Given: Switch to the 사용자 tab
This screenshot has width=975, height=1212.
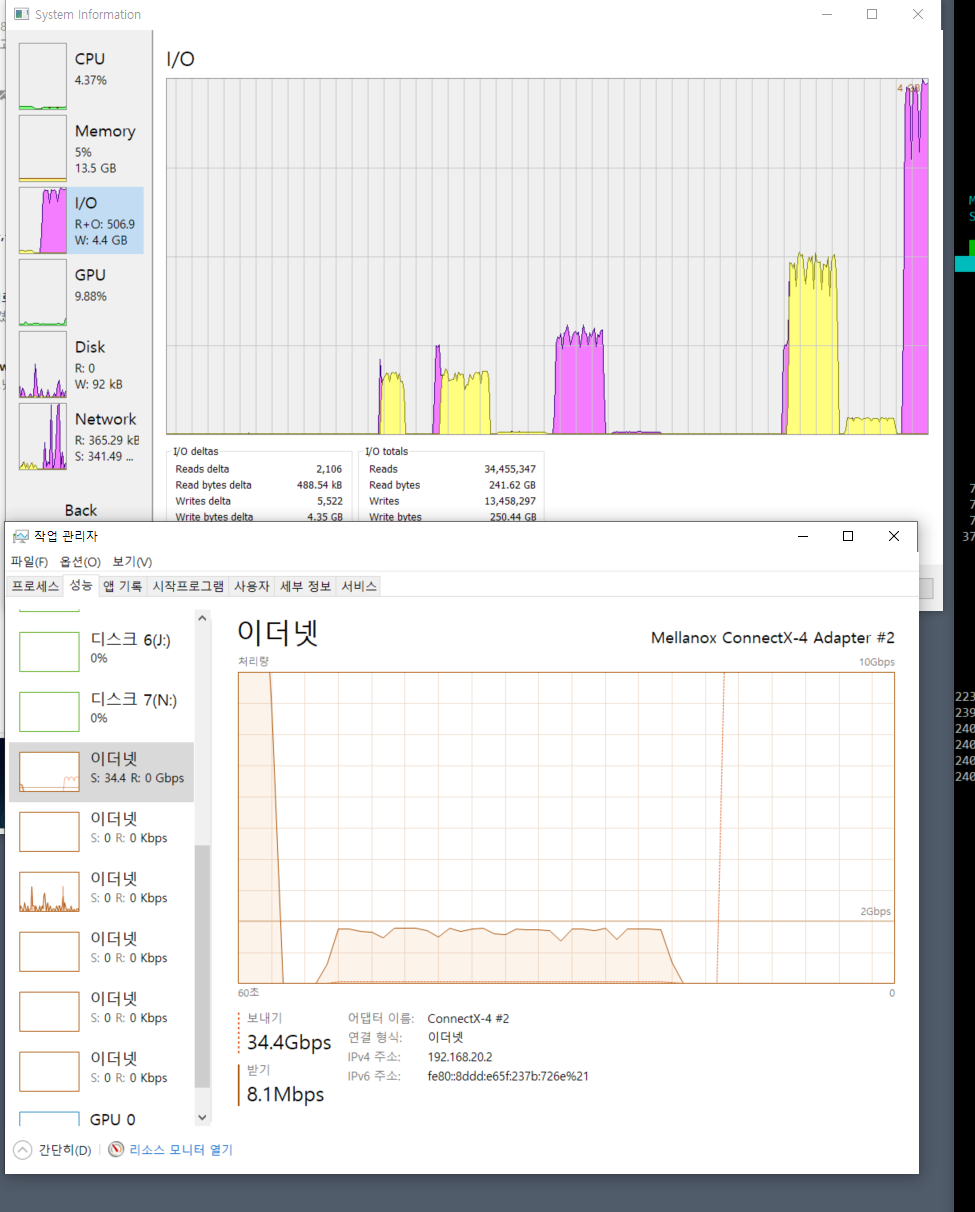Looking at the screenshot, I should click(251, 586).
